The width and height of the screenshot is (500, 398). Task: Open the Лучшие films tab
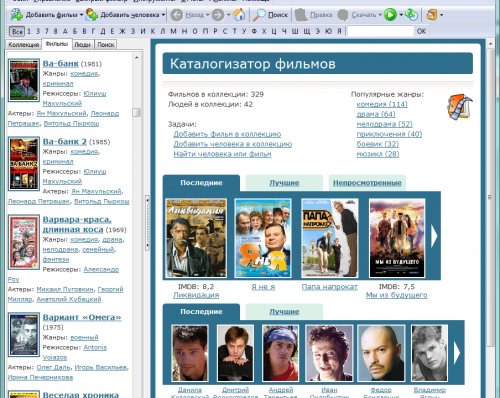coord(284,183)
